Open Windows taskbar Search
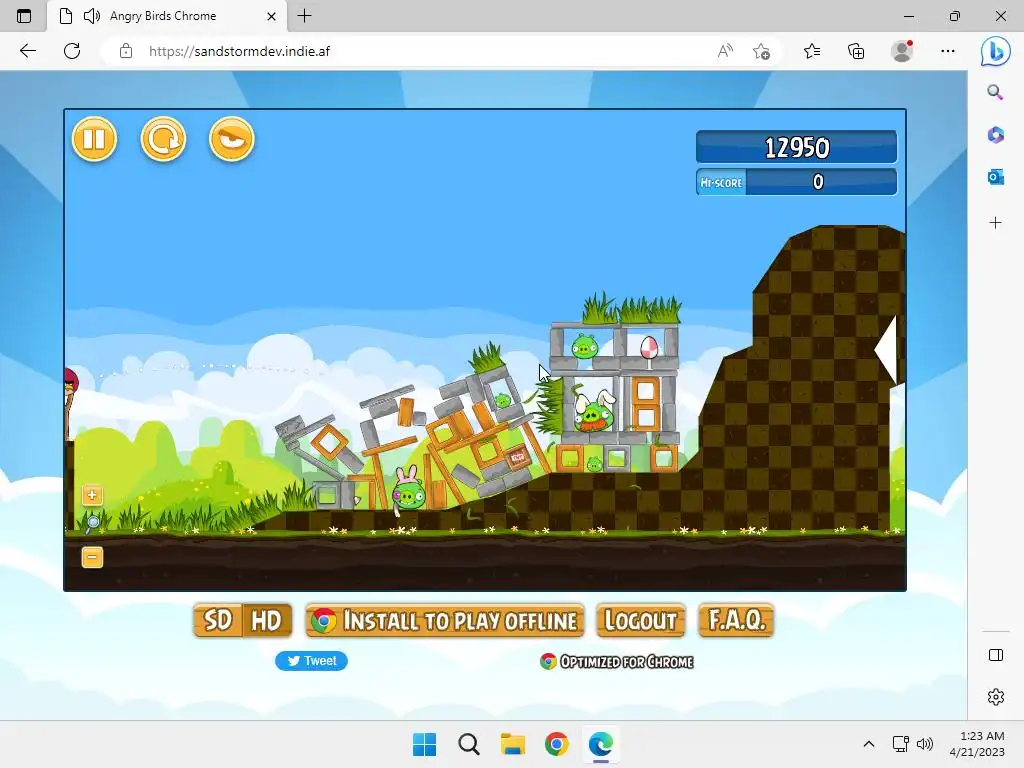1024x768 pixels. 468,744
